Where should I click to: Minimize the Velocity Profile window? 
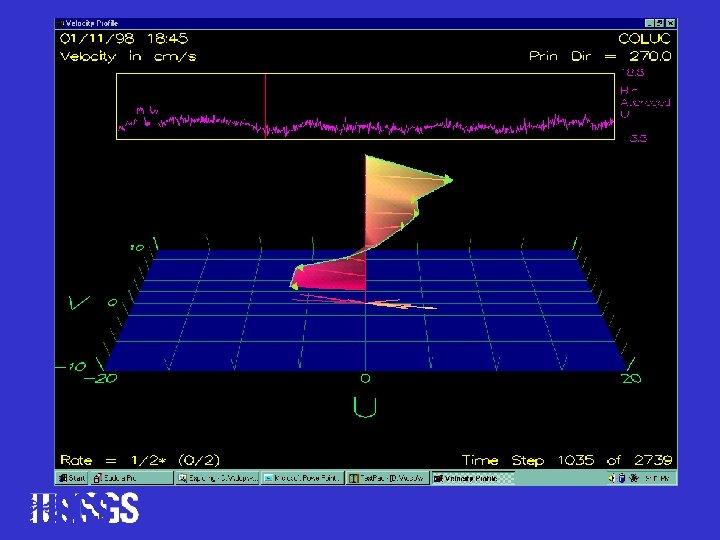click(x=649, y=23)
